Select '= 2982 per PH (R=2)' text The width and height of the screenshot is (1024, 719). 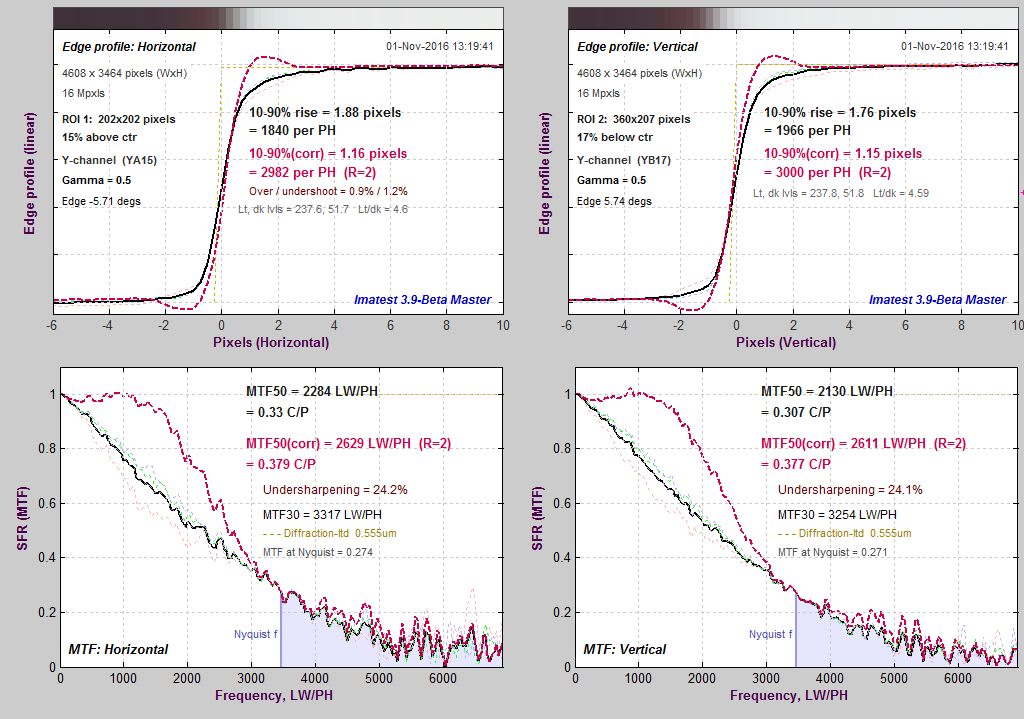coord(313,172)
